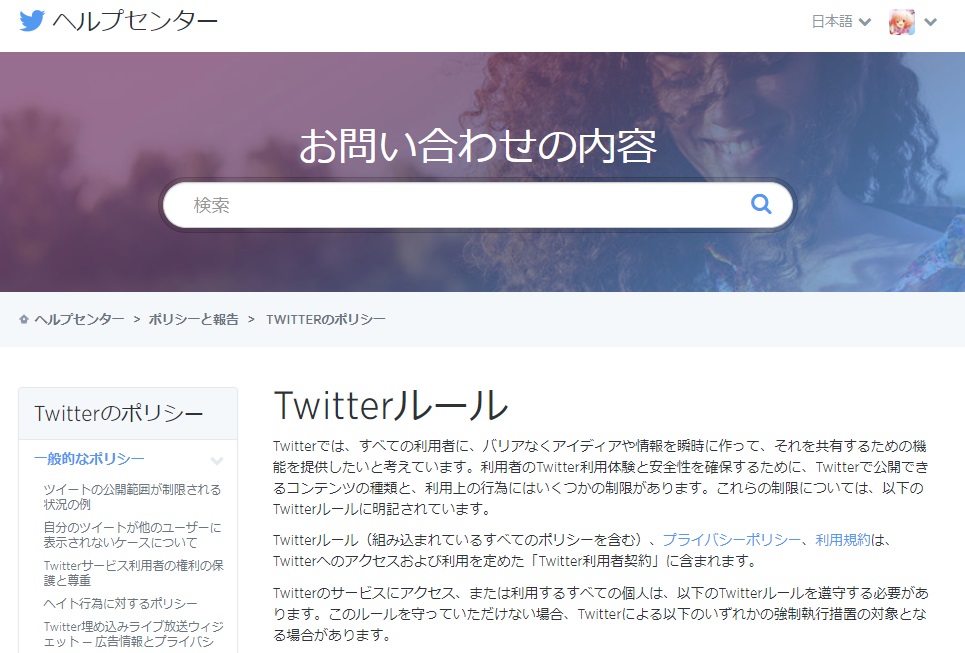Collapse the 一般的なポリシー section chevron

tap(216, 460)
